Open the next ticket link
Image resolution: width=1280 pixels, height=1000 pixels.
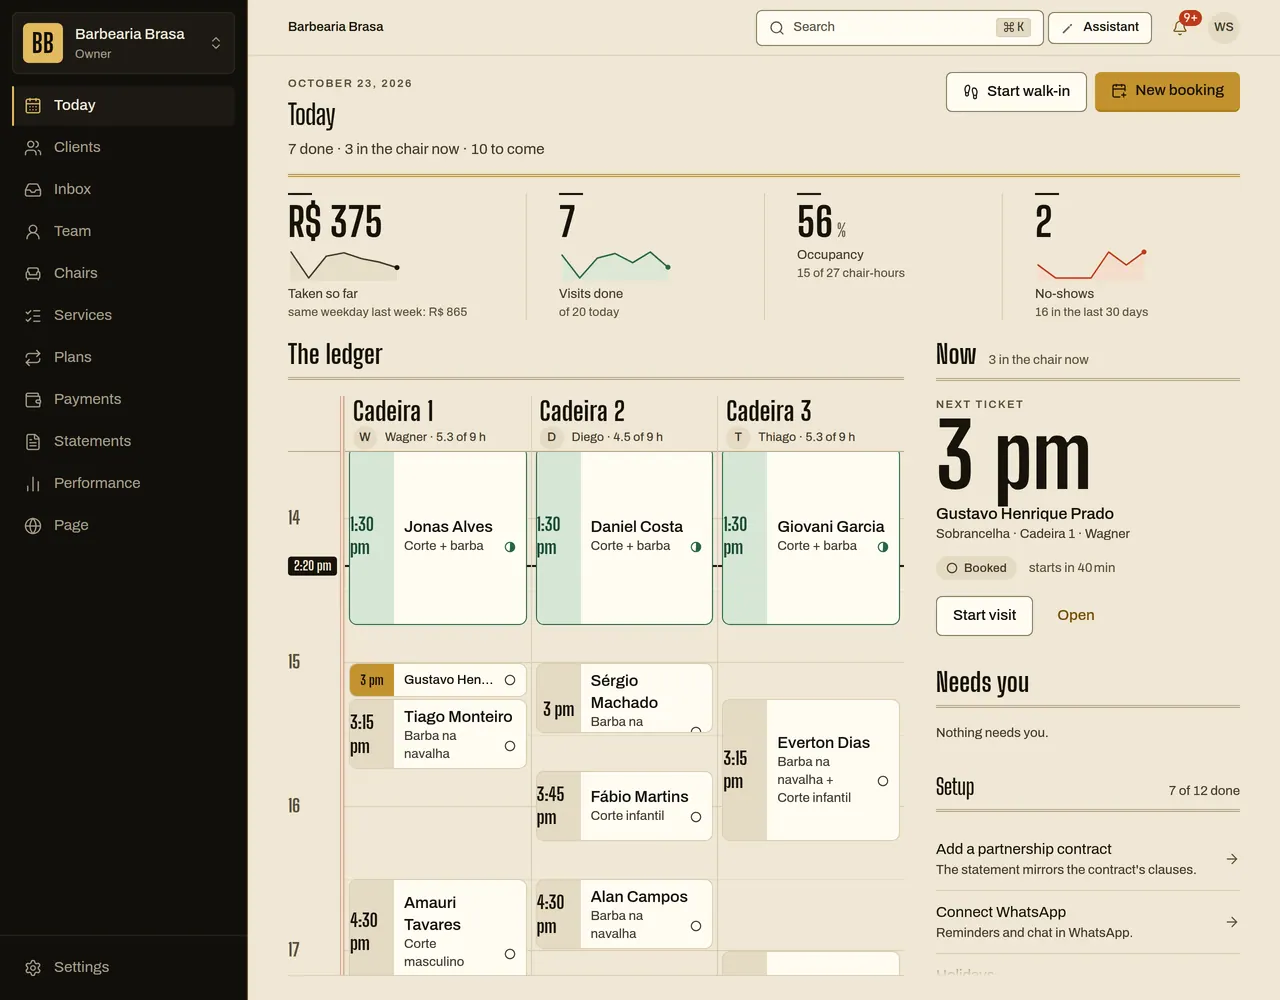pos(1076,615)
